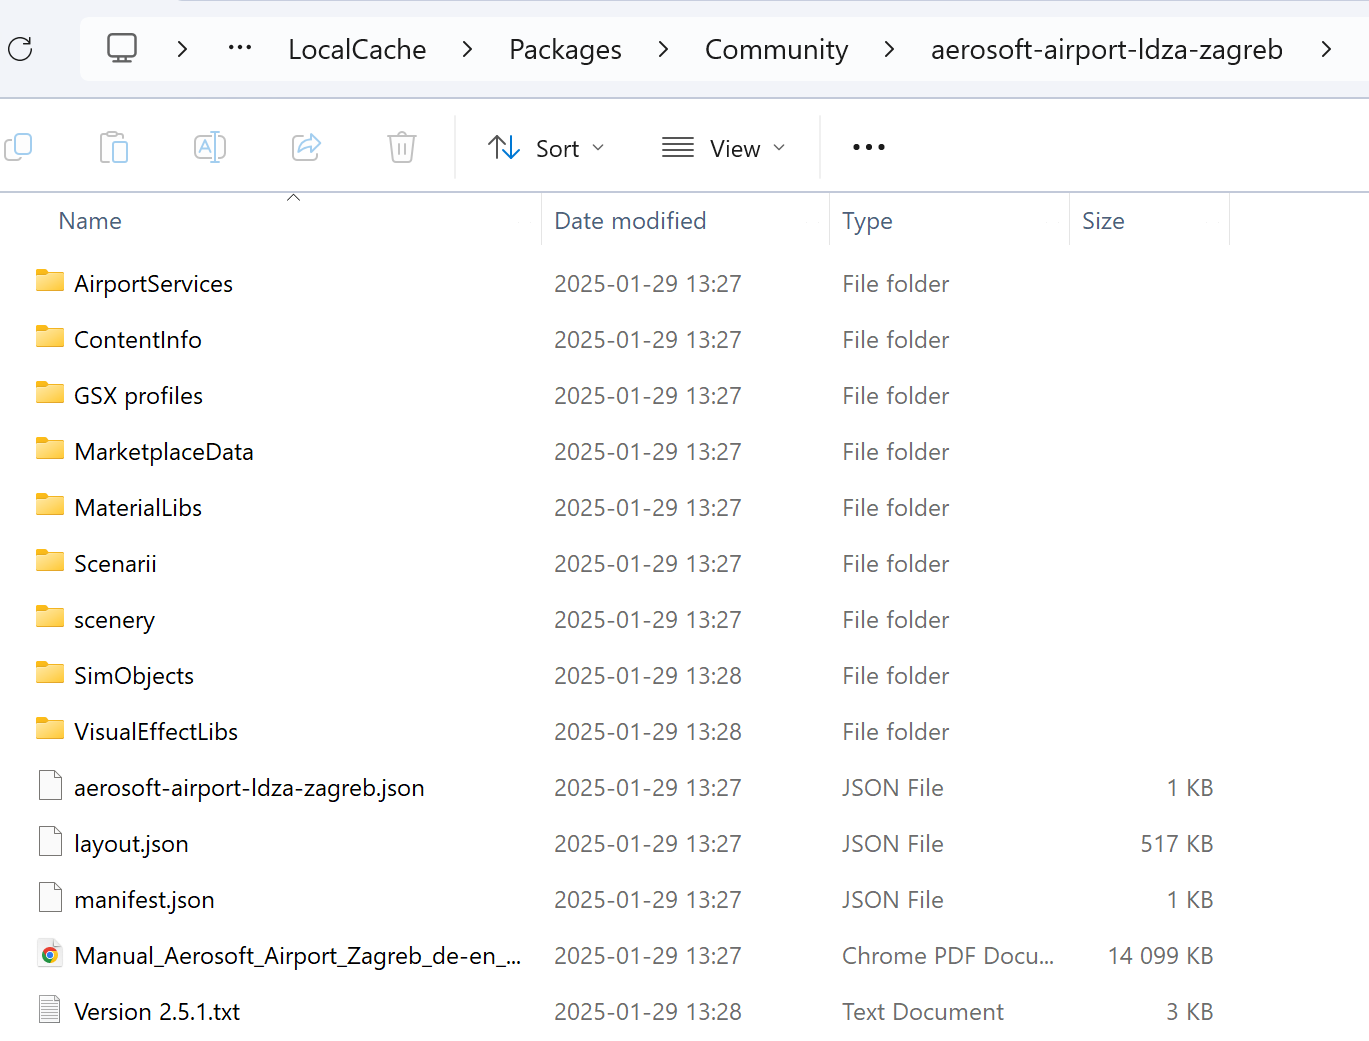Navigate to LocalCache in the breadcrumb

357,49
